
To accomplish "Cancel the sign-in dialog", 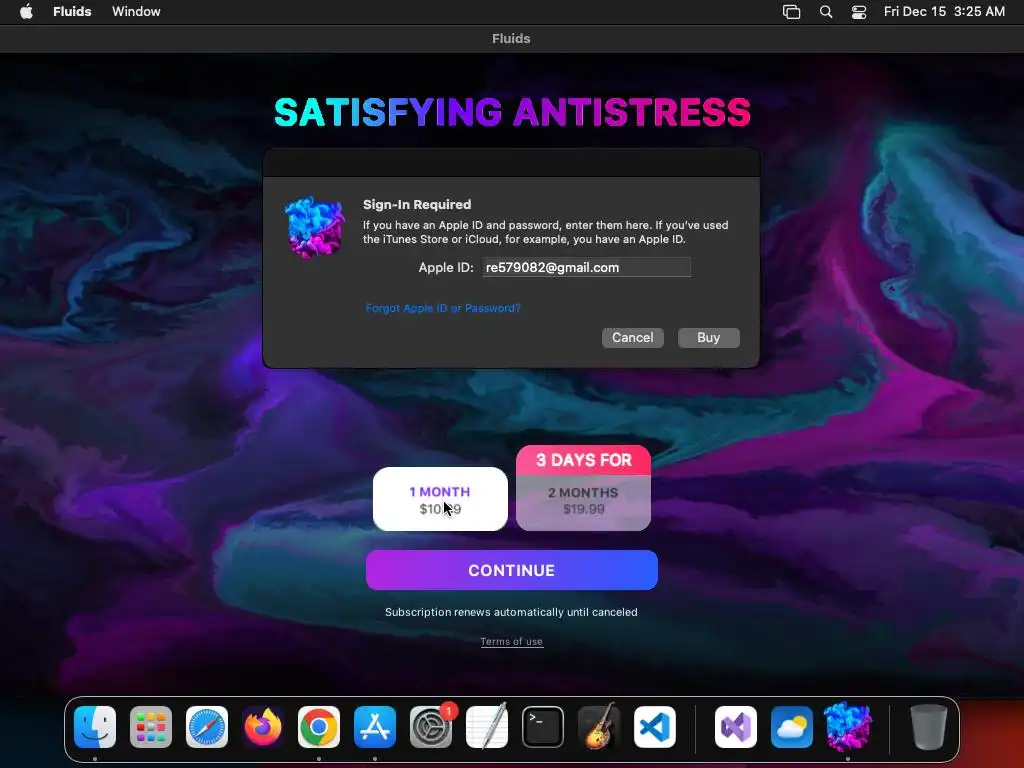I will (x=632, y=338).
